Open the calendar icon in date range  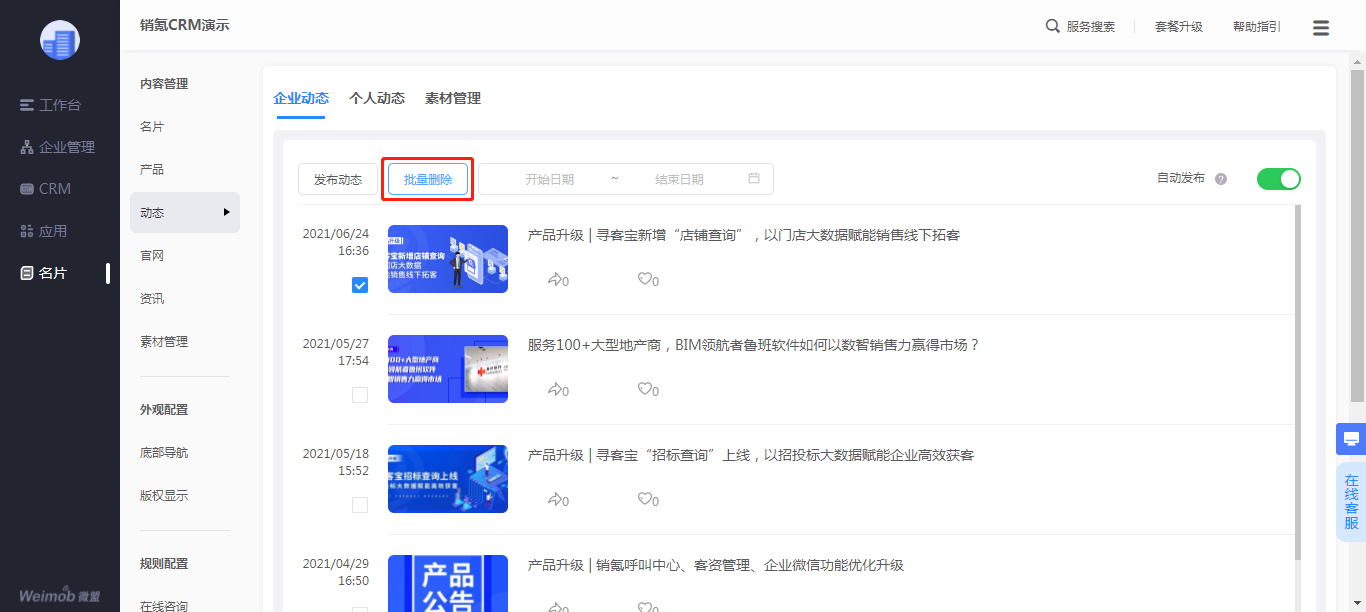pyautogui.click(x=754, y=178)
